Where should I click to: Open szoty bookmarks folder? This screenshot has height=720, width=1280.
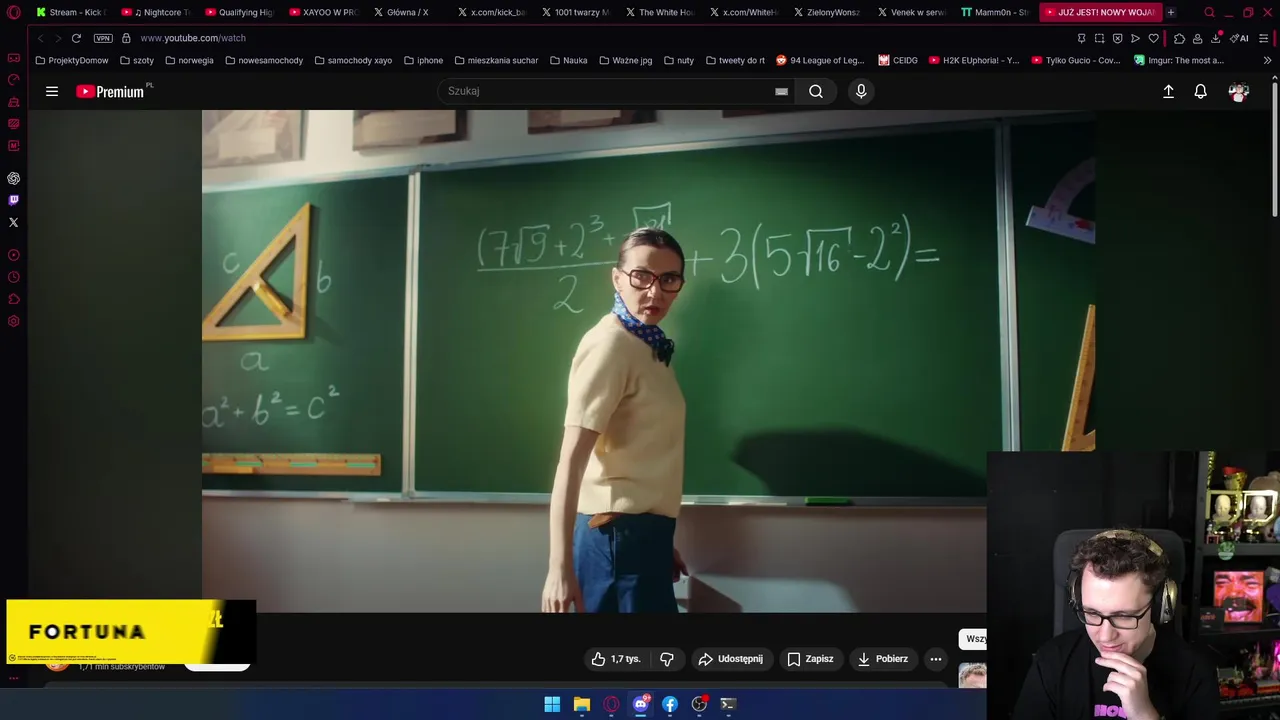(137, 60)
